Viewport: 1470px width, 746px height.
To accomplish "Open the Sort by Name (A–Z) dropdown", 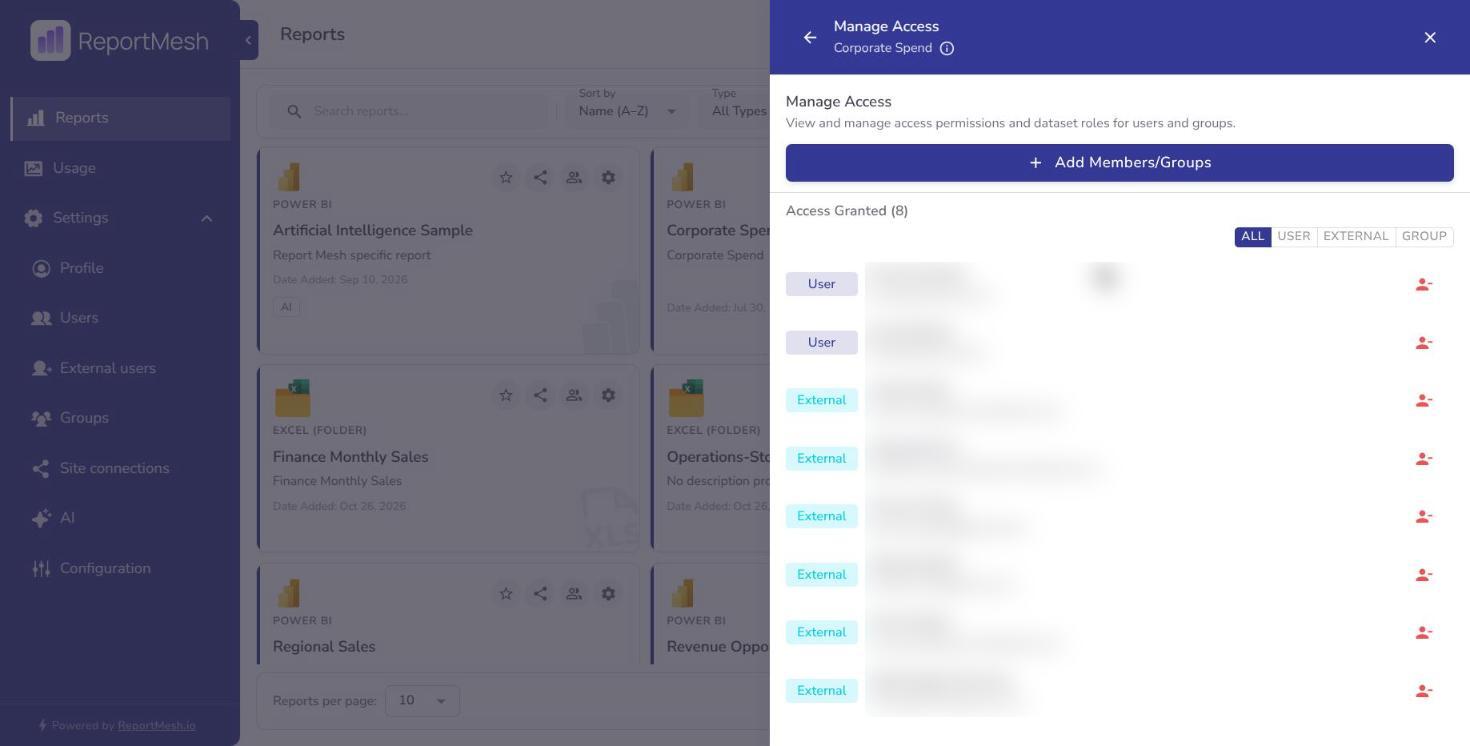I will (628, 110).
